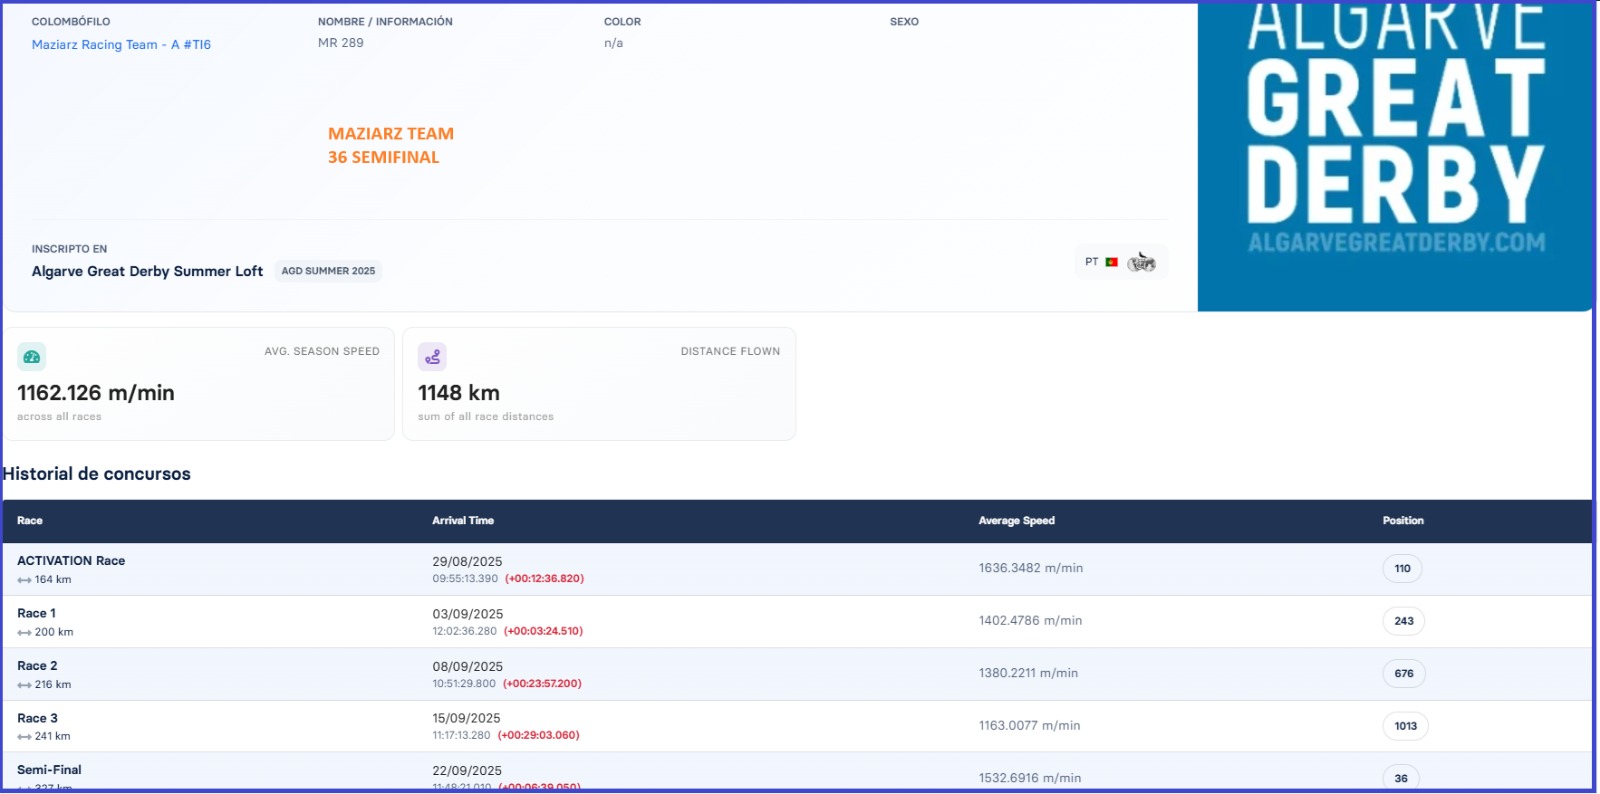
Task: Click the average speed 1402.4786 m/min
Action: coord(1030,621)
